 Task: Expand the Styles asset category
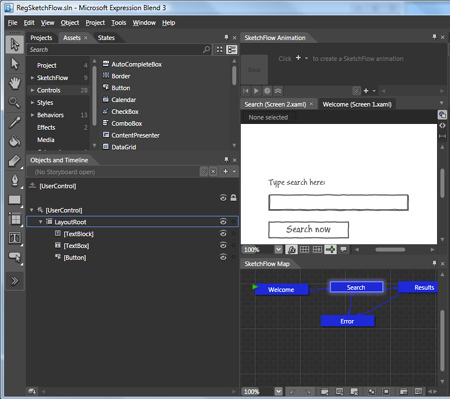[32, 102]
